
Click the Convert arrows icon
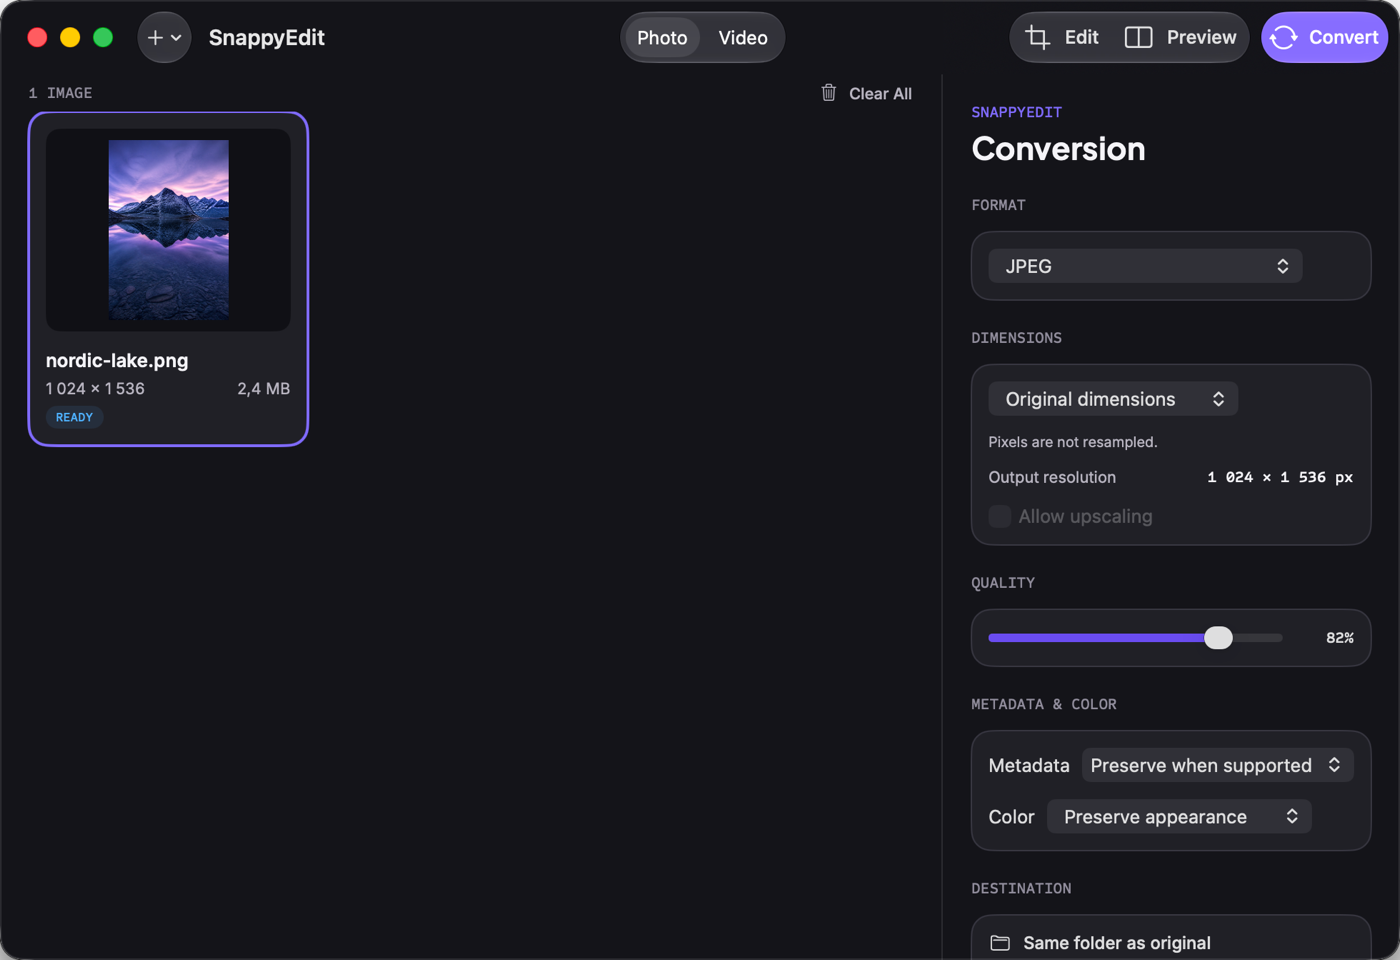[1284, 38]
